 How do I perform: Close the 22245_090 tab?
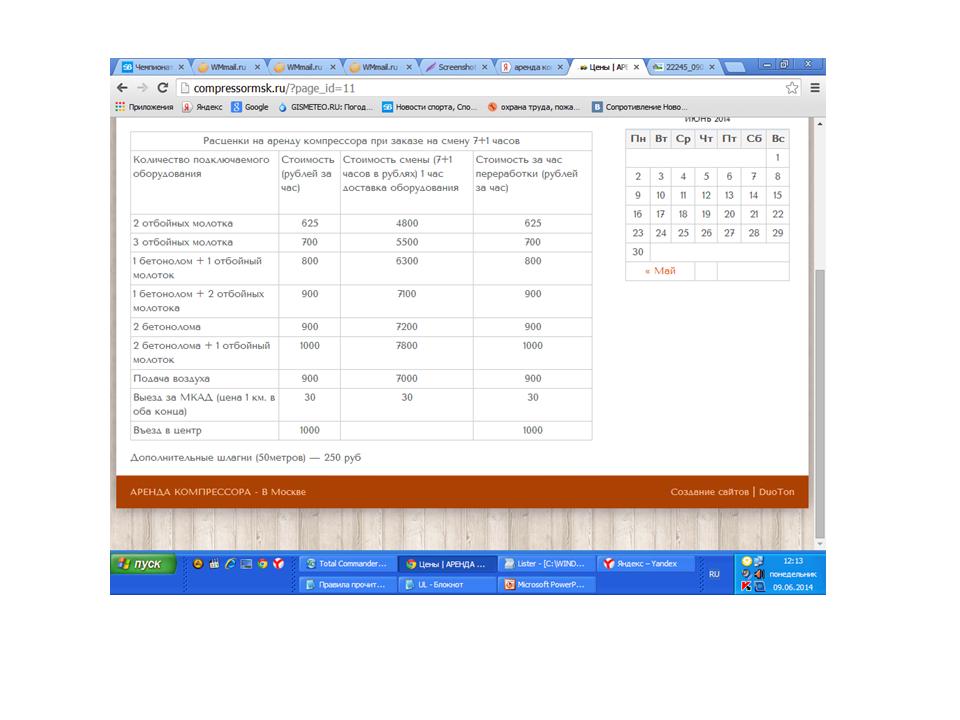(x=711, y=67)
